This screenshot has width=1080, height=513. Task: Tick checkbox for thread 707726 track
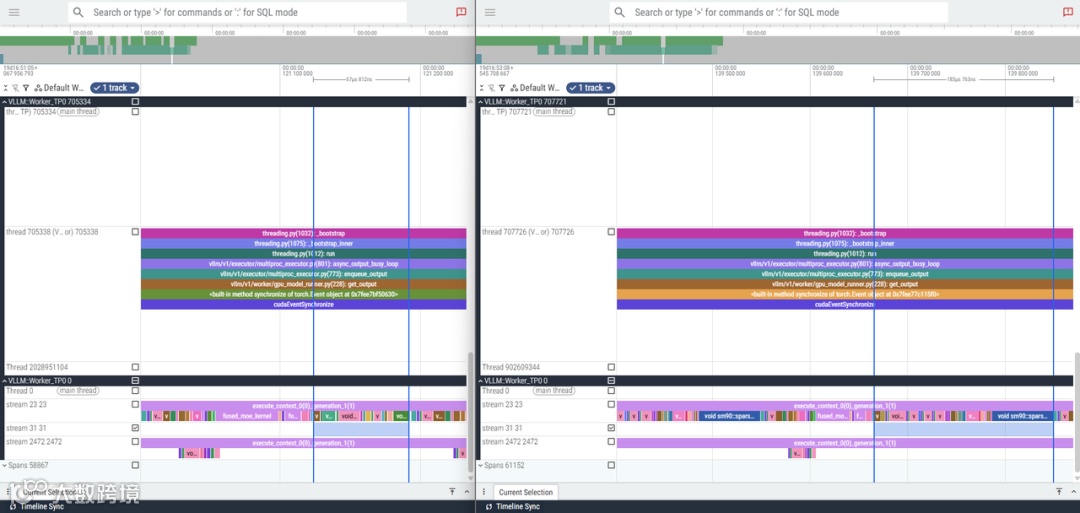(x=611, y=232)
